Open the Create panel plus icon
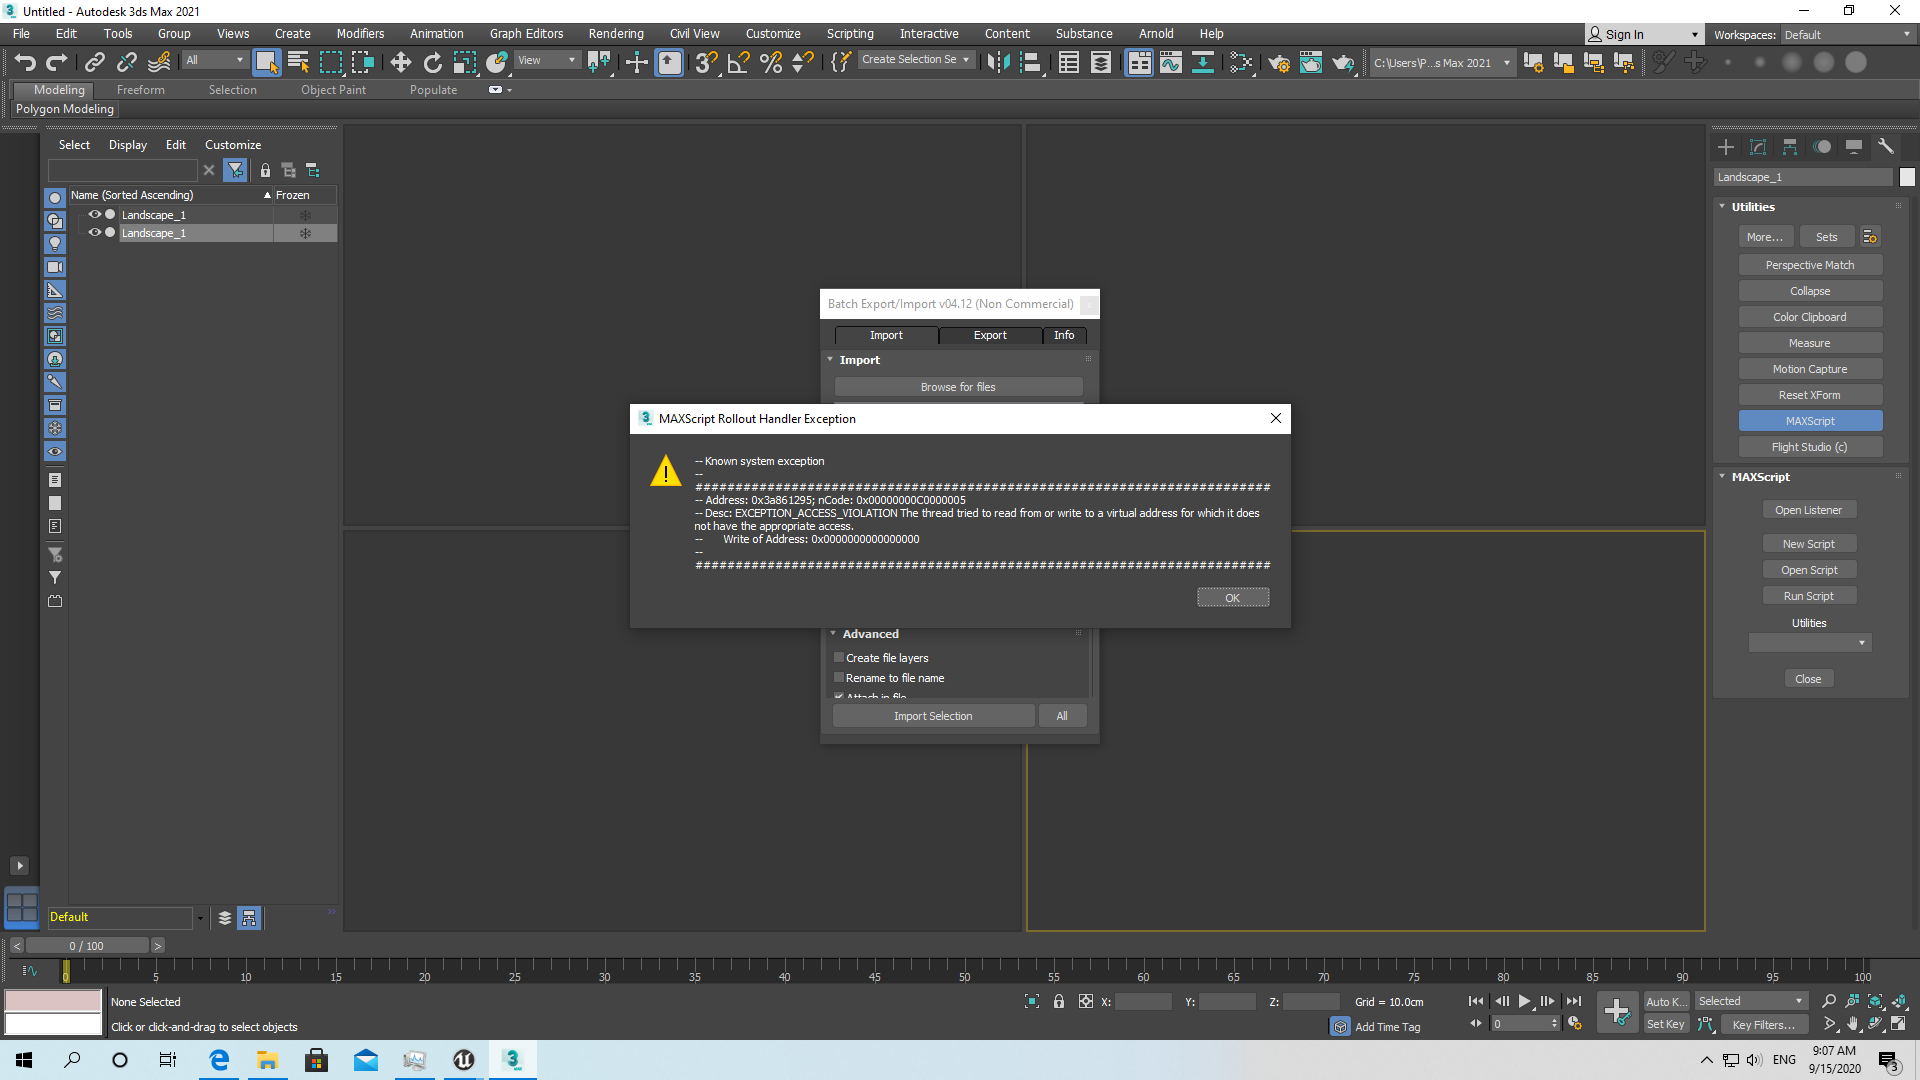Viewport: 1920px width, 1080px height. pyautogui.click(x=1726, y=147)
